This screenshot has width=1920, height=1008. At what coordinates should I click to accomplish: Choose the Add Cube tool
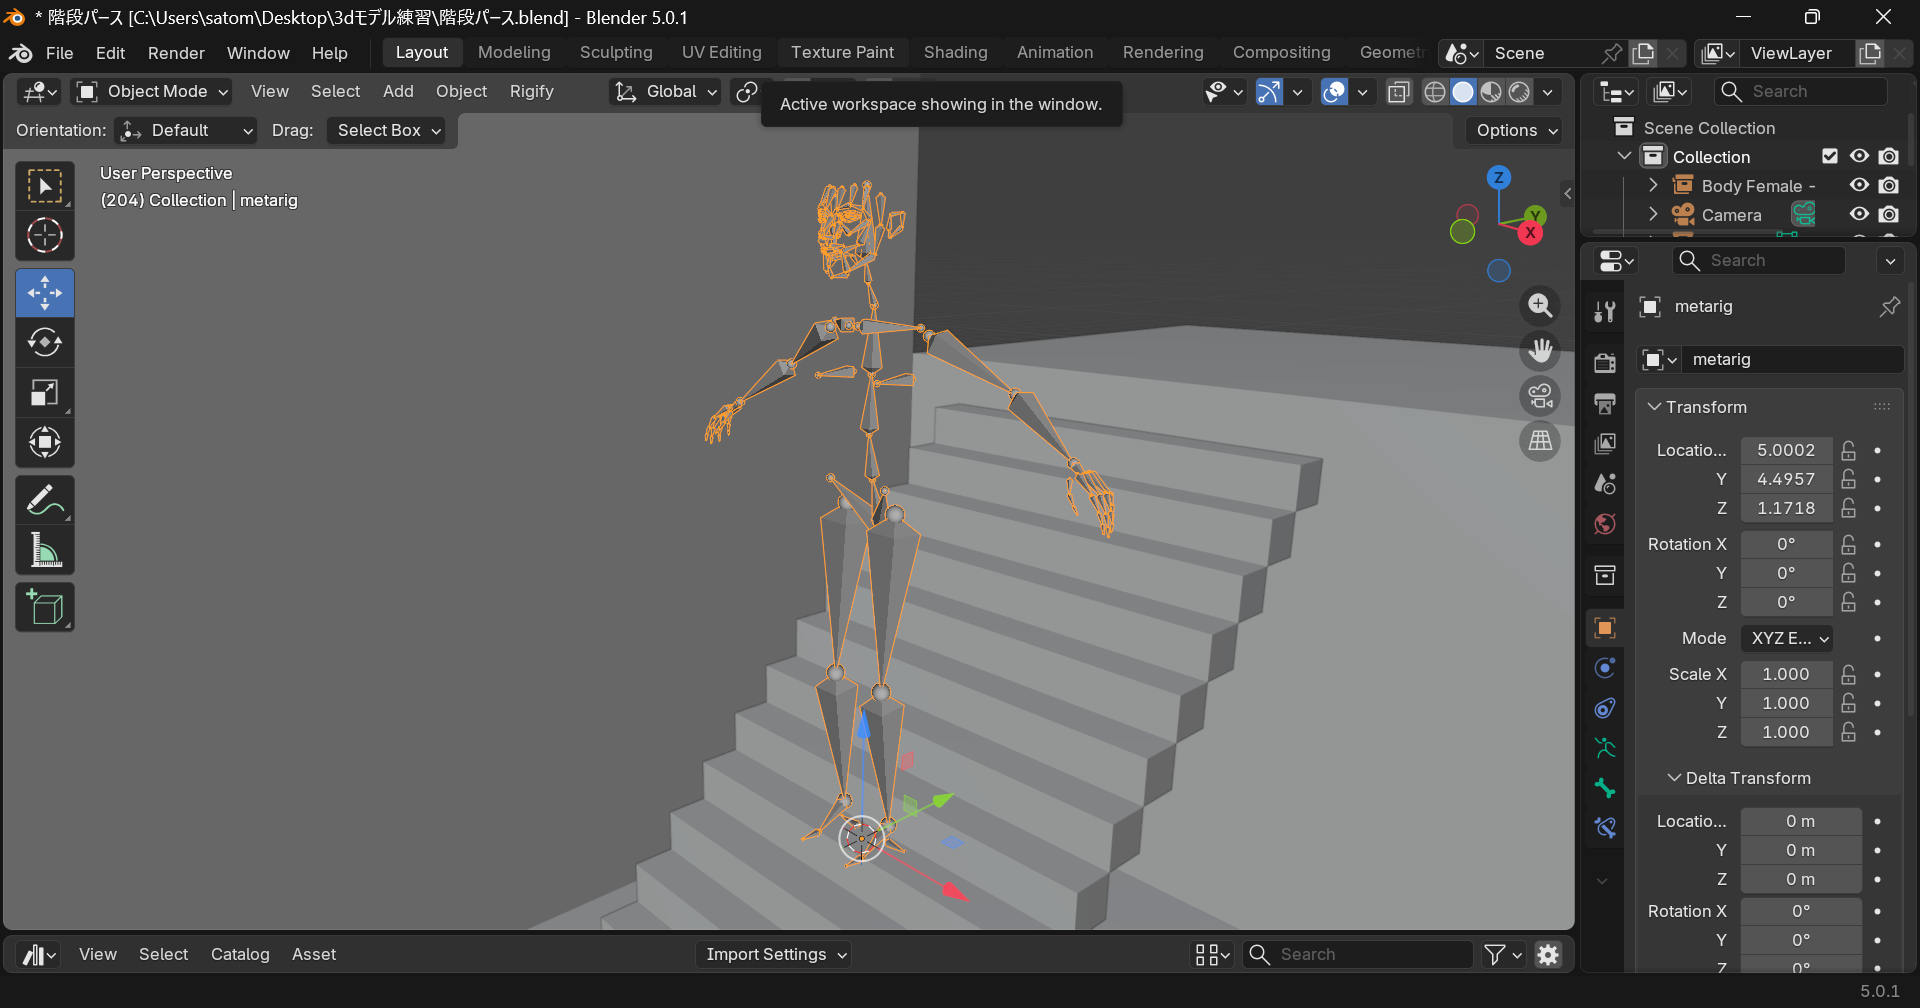click(x=45, y=608)
